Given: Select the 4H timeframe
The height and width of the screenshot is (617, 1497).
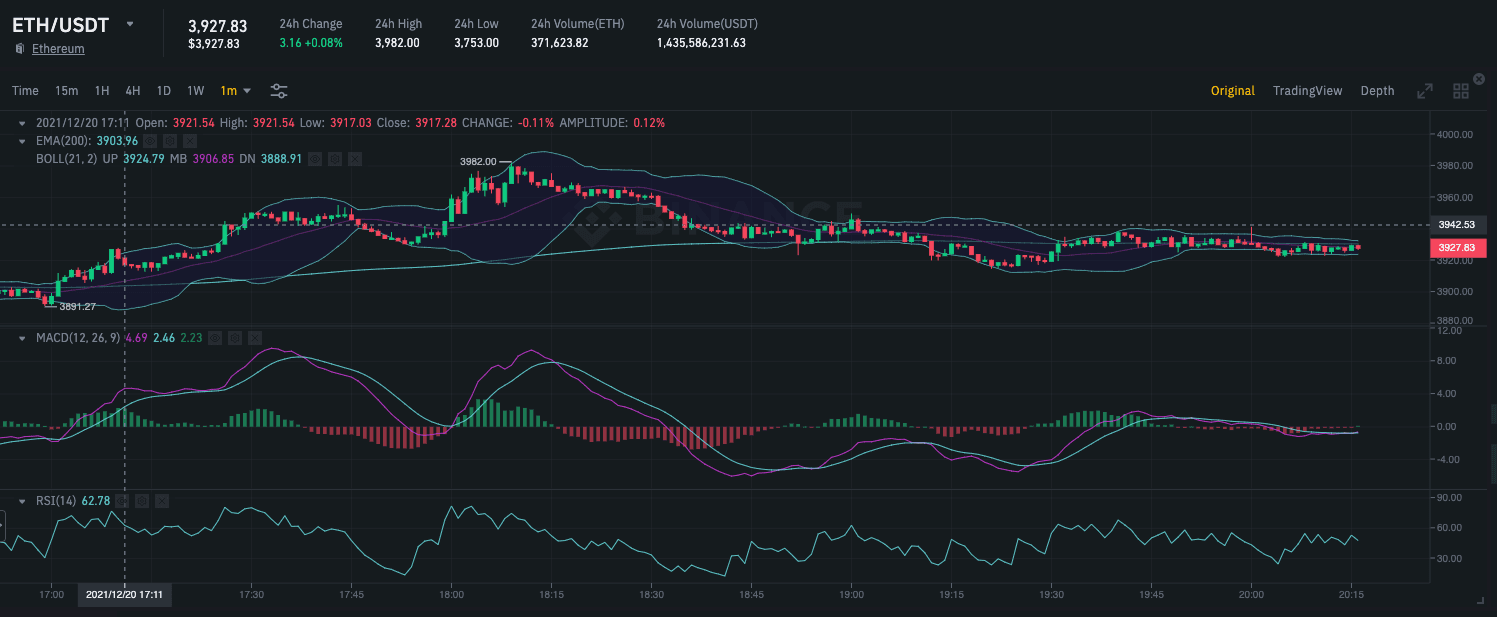Looking at the screenshot, I should pos(132,91).
